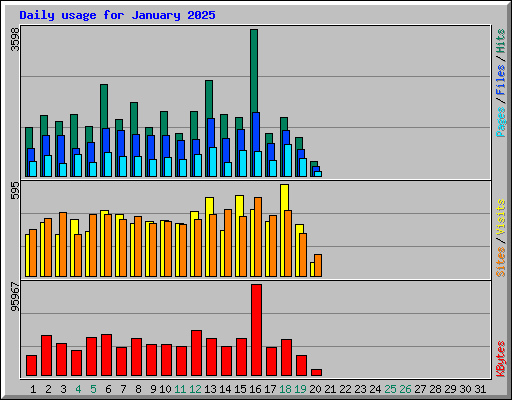Click the 595 axis maximum value
The width and height of the screenshot is (512, 400).
[x=15, y=191]
